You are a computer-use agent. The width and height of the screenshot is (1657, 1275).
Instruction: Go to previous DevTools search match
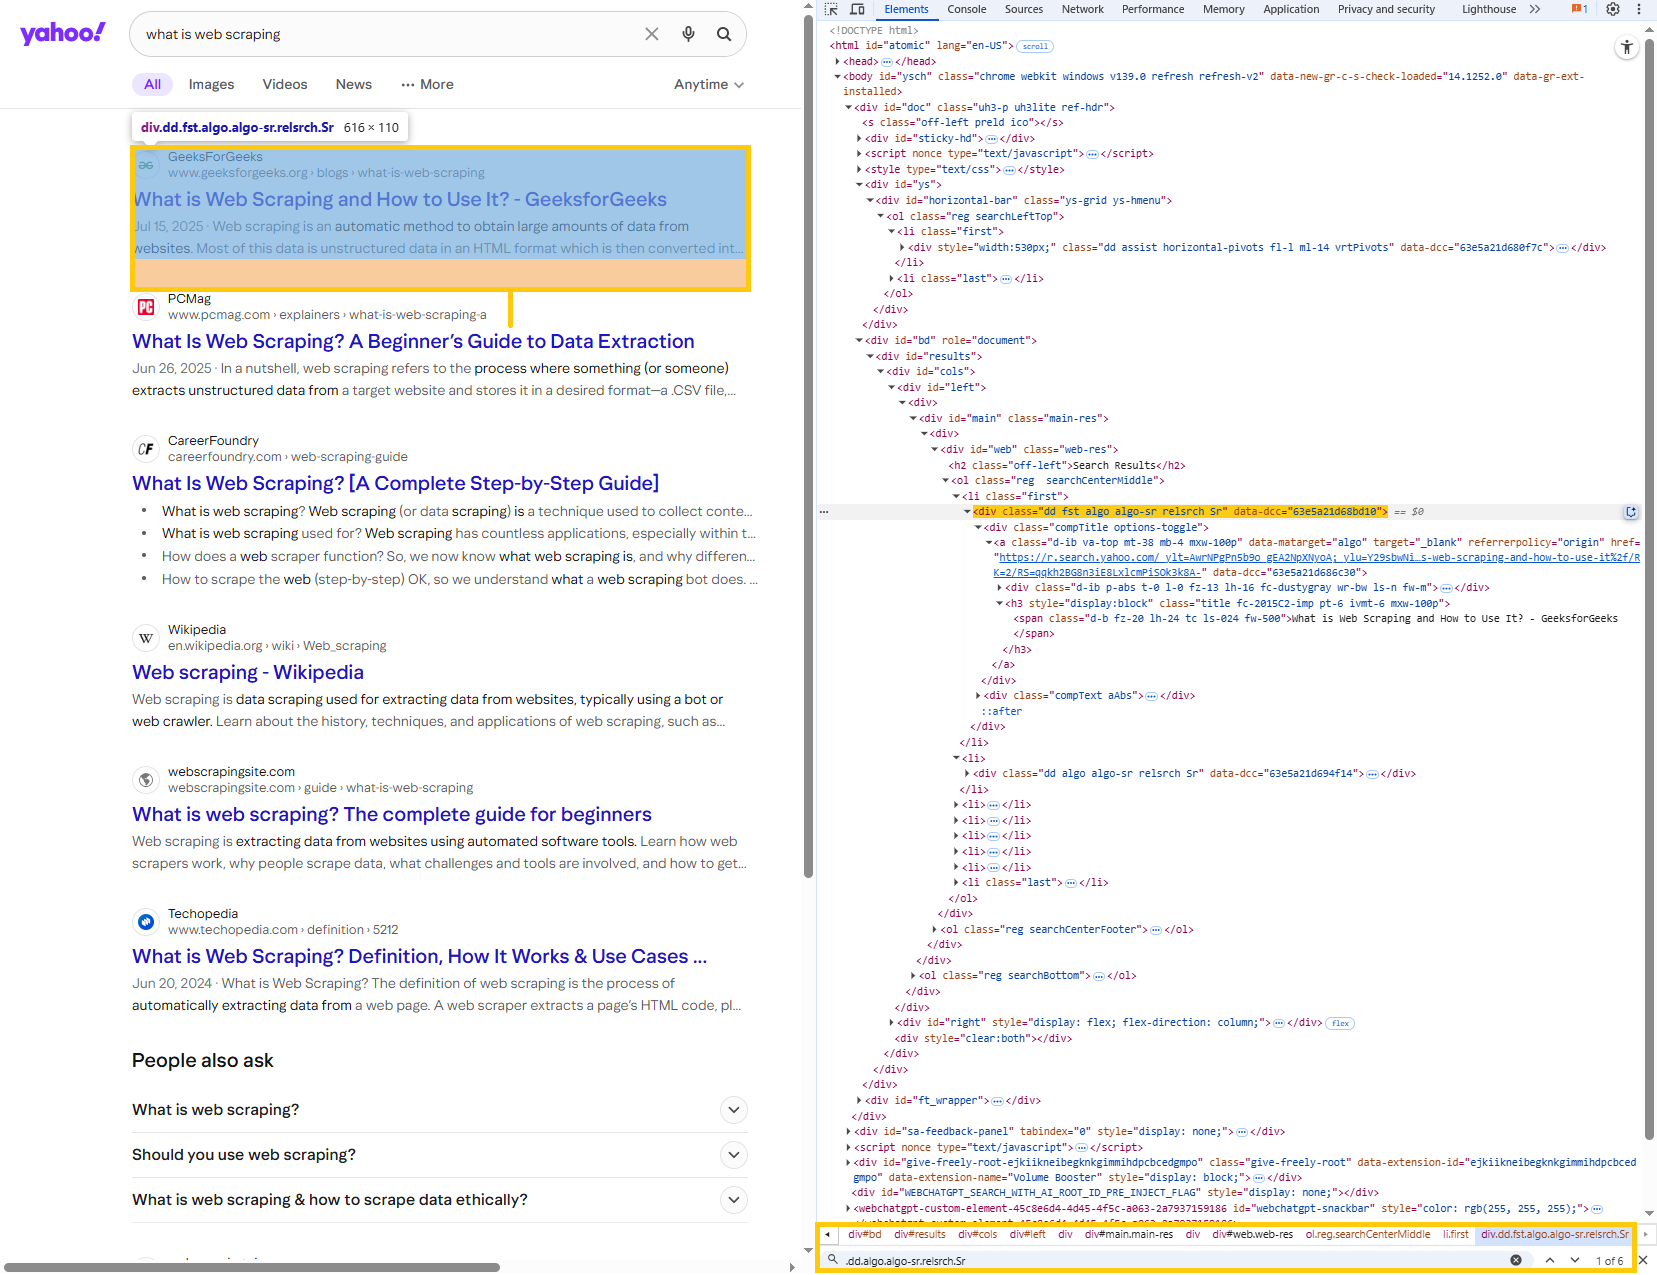tap(1549, 1260)
